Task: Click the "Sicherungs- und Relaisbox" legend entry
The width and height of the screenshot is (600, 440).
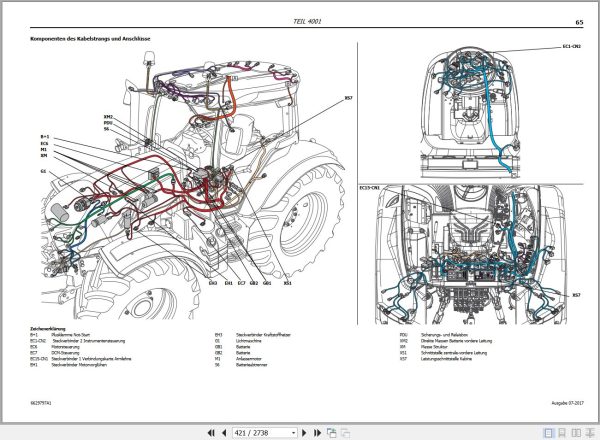Action: click(x=444, y=335)
